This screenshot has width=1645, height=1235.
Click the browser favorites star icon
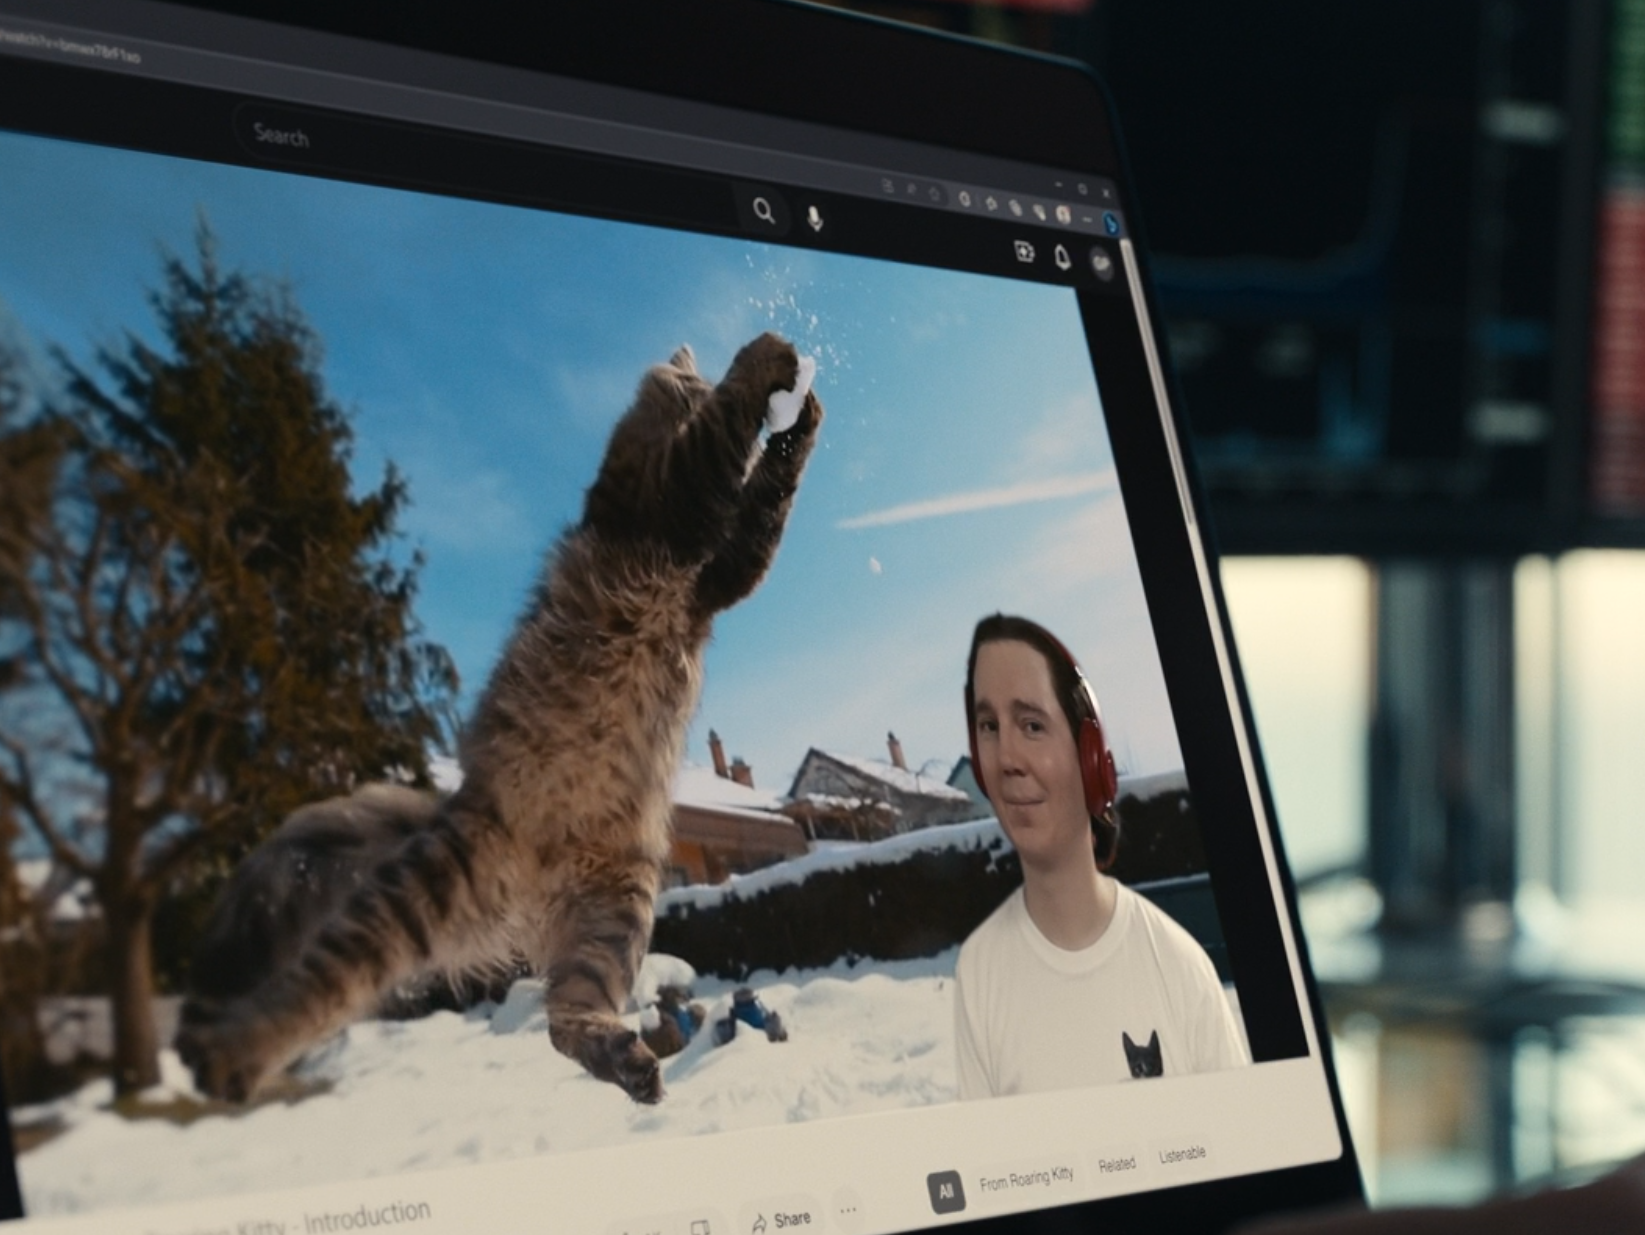934,193
